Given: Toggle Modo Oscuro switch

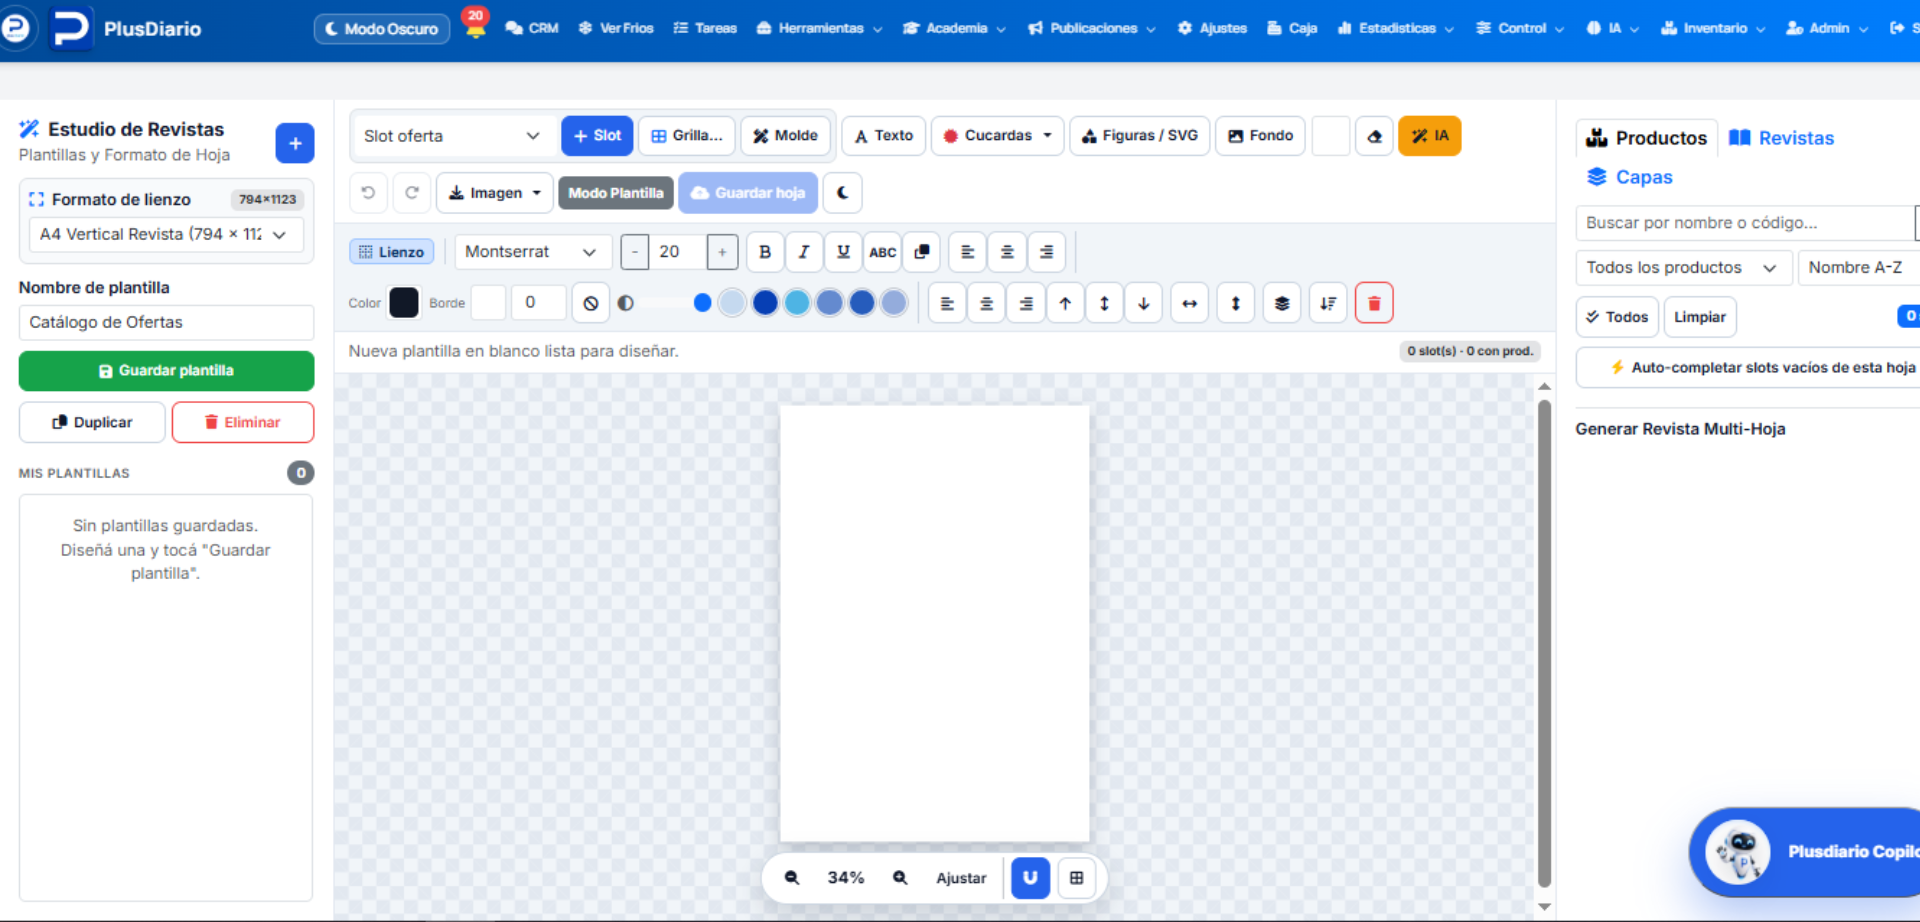Looking at the screenshot, I should point(382,29).
